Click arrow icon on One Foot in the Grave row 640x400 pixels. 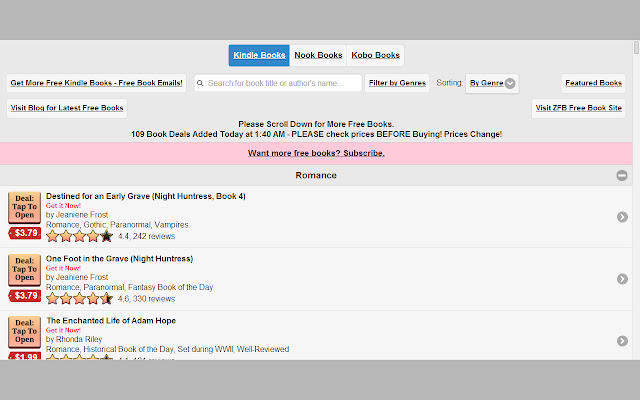pyautogui.click(x=622, y=279)
